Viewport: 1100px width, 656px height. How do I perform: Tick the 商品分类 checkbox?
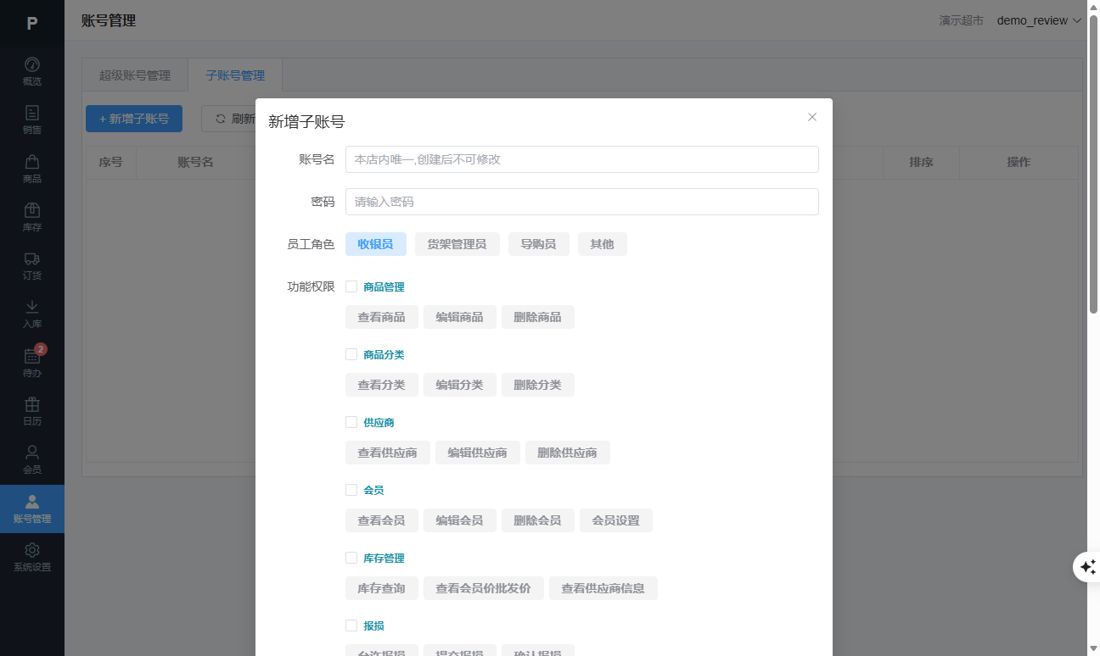(351, 354)
